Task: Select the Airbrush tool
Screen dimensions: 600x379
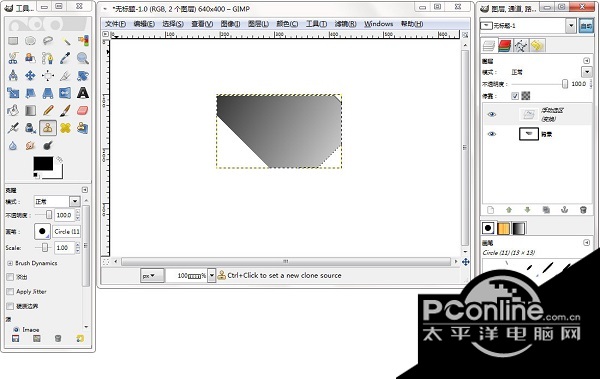Action: 13,128
